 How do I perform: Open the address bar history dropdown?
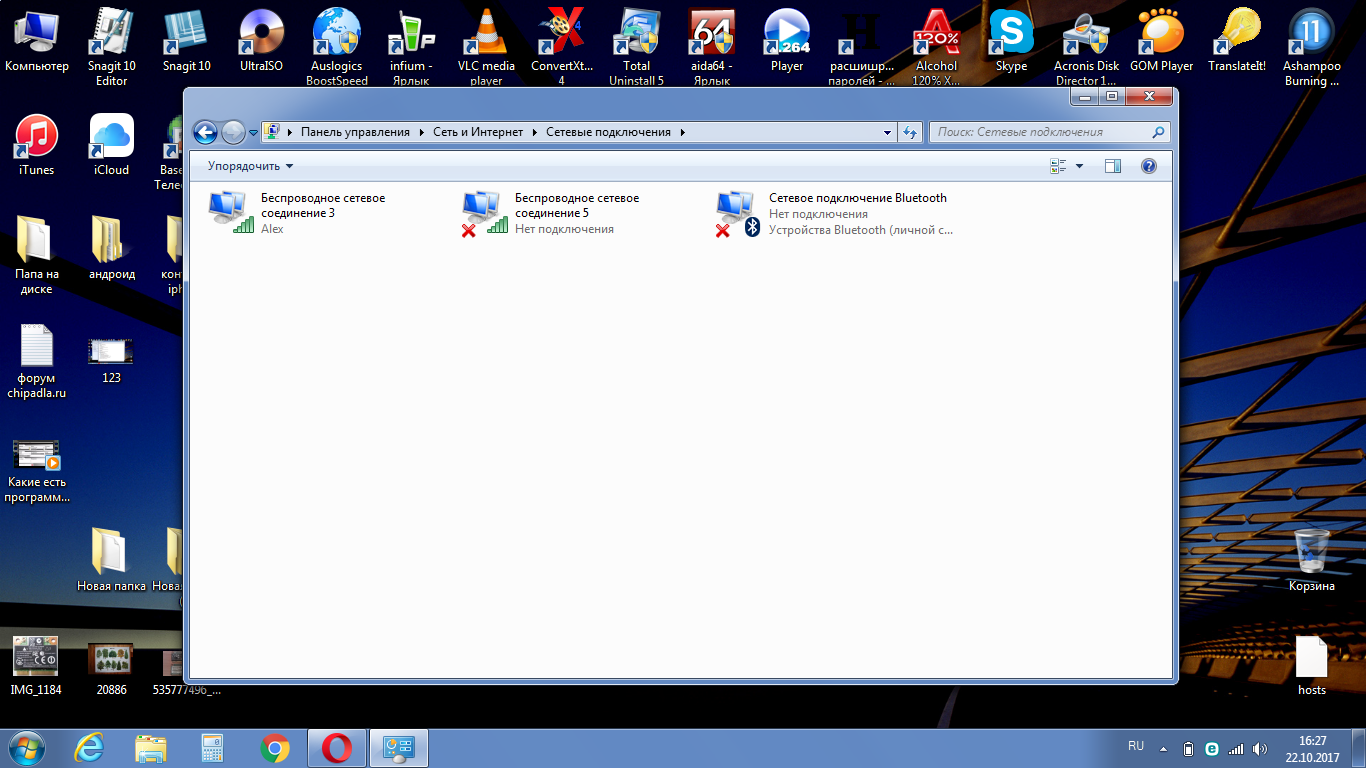point(888,132)
